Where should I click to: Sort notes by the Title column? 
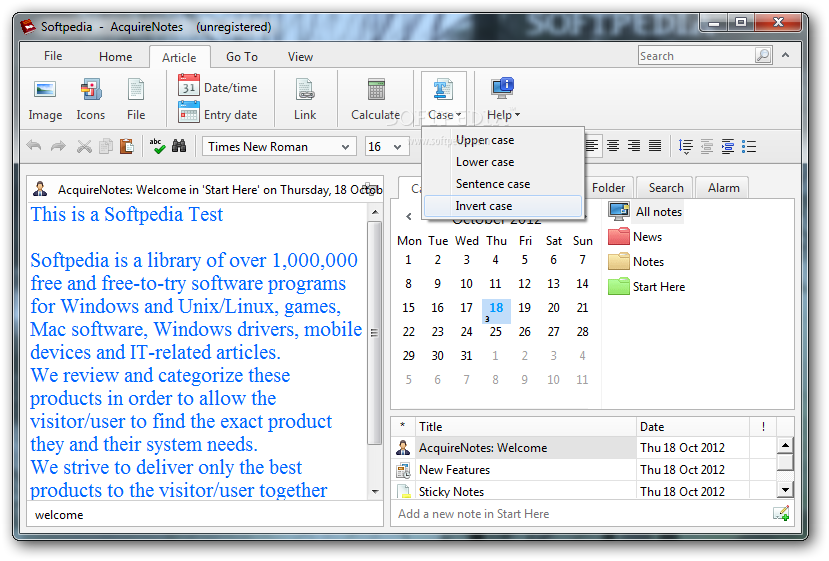tap(526, 427)
